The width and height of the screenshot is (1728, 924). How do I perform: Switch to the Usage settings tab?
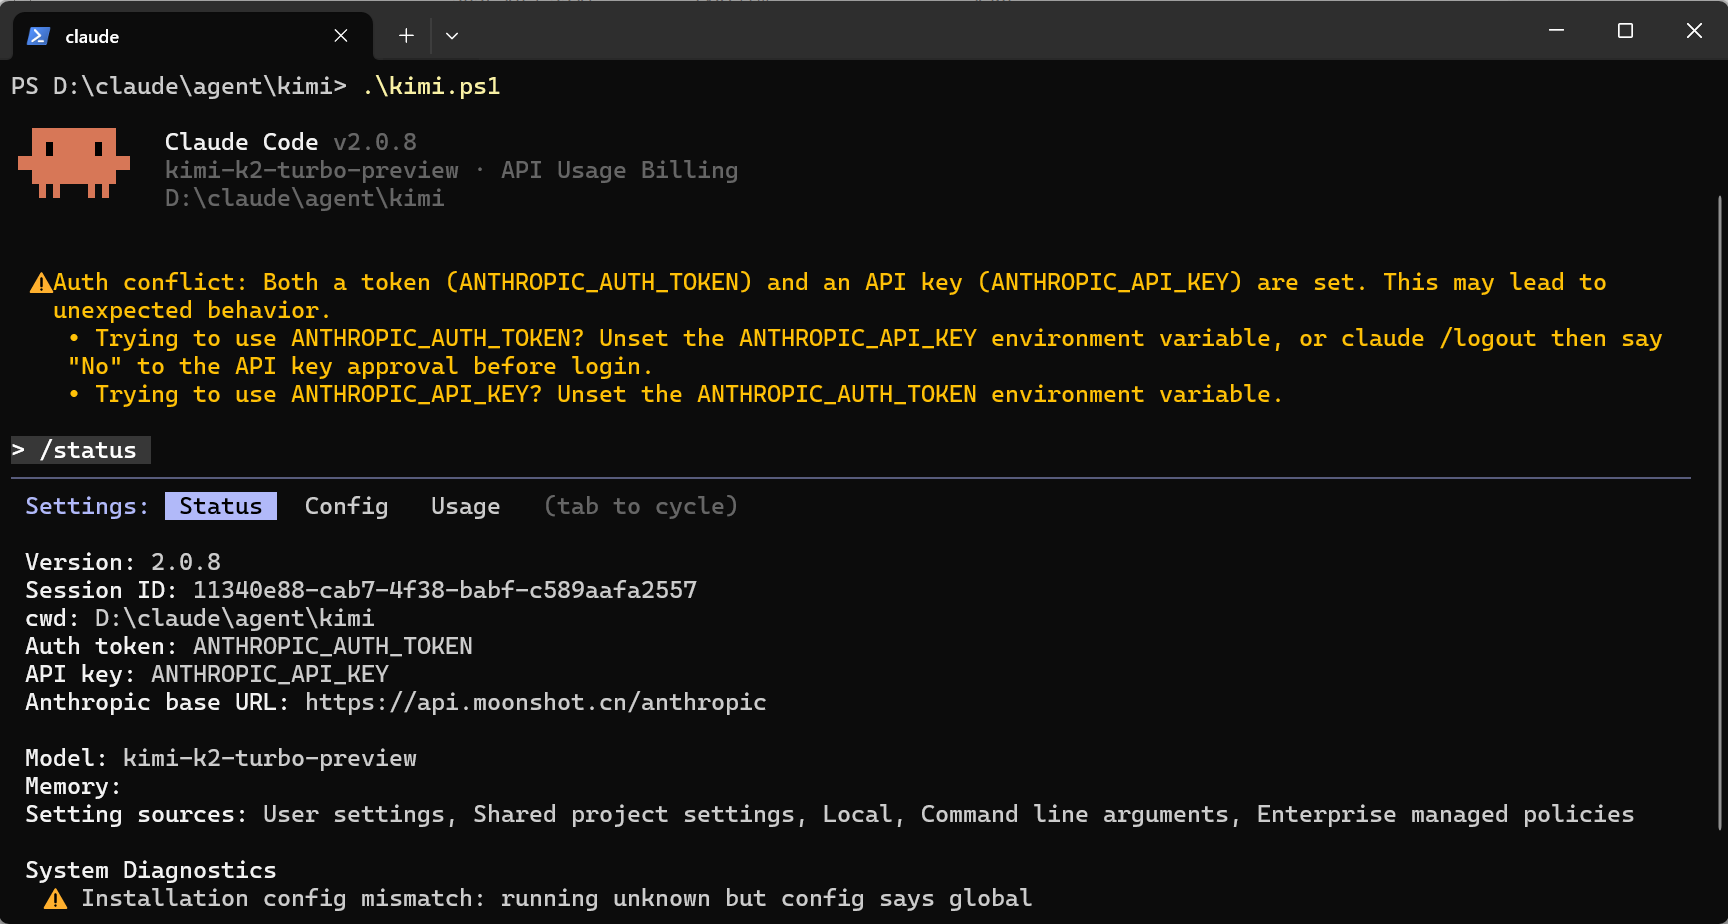coord(465,506)
